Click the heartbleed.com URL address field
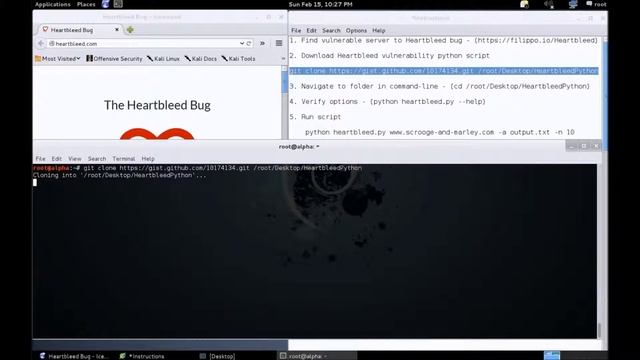Screen dimensions: 640x360 (x=145, y=43)
